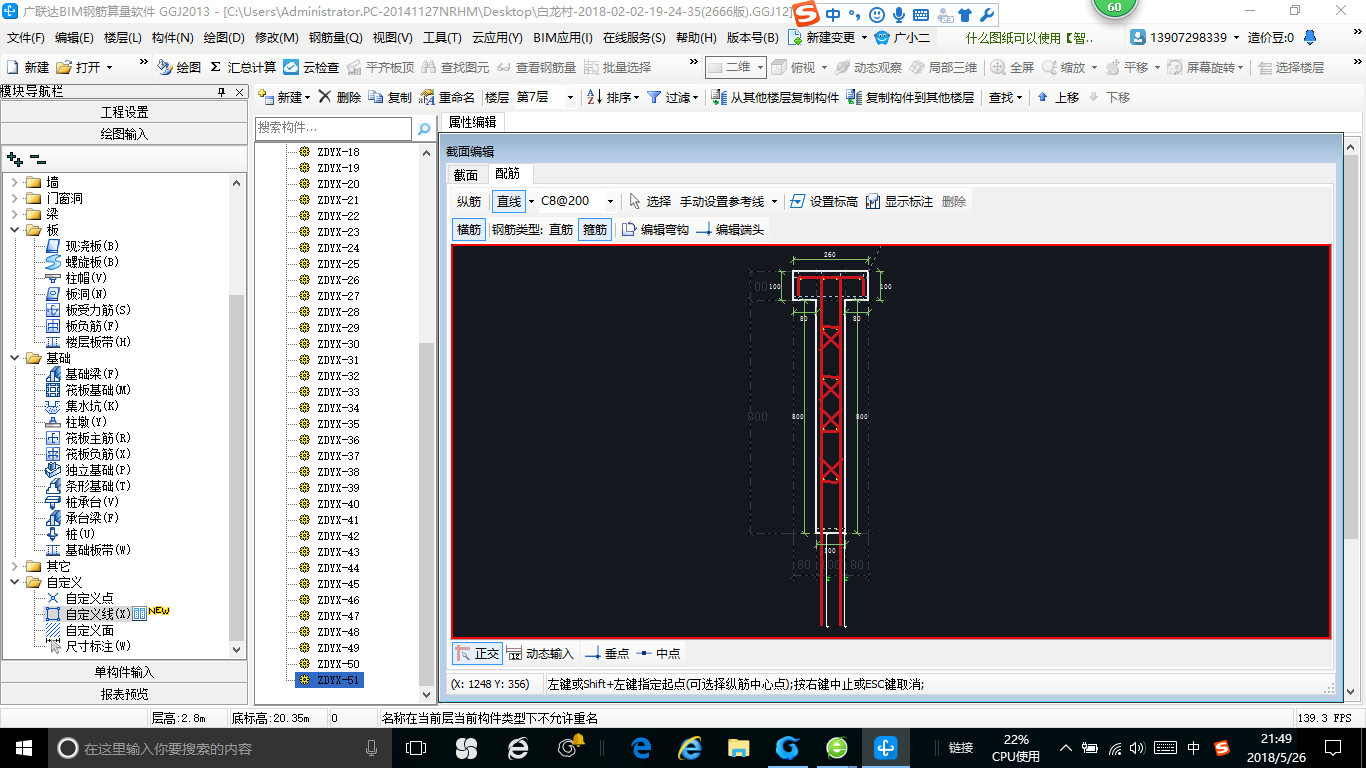Image resolution: width=1366 pixels, height=768 pixels.
Task: Click the 删除 delete component icon
Action: (x=340, y=97)
